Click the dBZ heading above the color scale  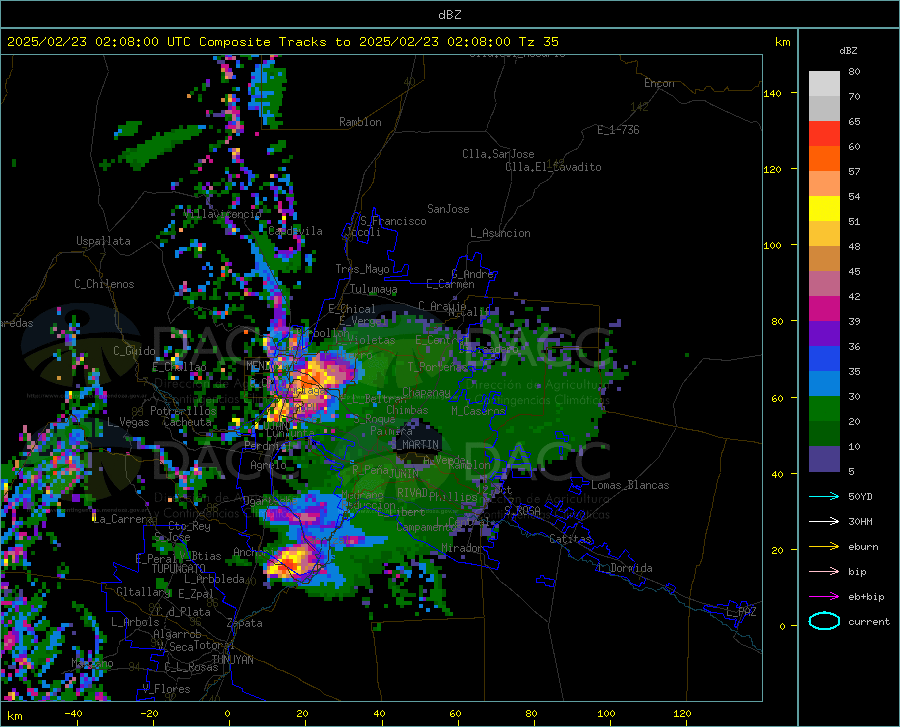(x=848, y=50)
